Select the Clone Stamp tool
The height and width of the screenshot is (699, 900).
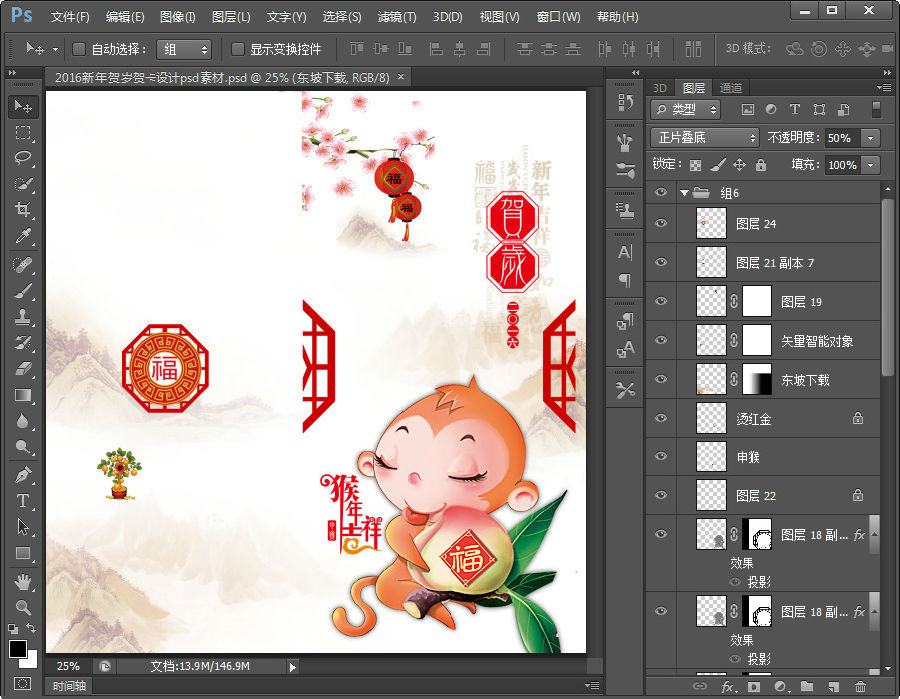click(x=23, y=316)
